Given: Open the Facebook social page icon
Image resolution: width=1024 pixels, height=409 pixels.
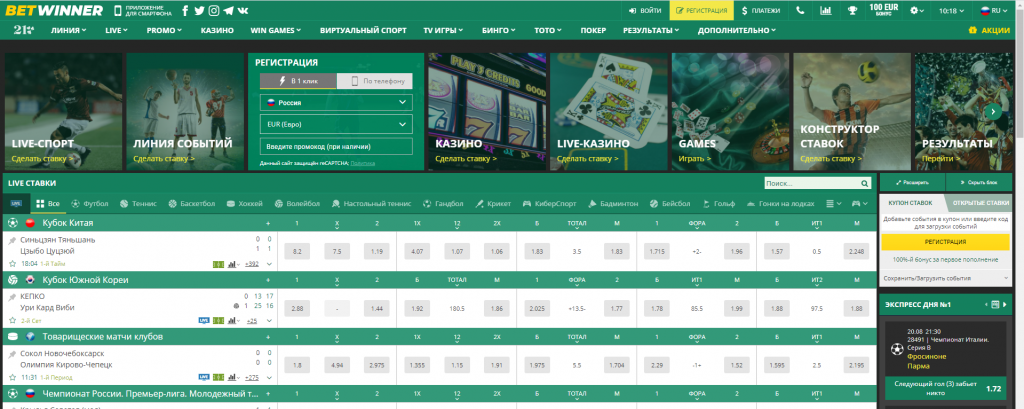Looking at the screenshot, I should tap(185, 10).
